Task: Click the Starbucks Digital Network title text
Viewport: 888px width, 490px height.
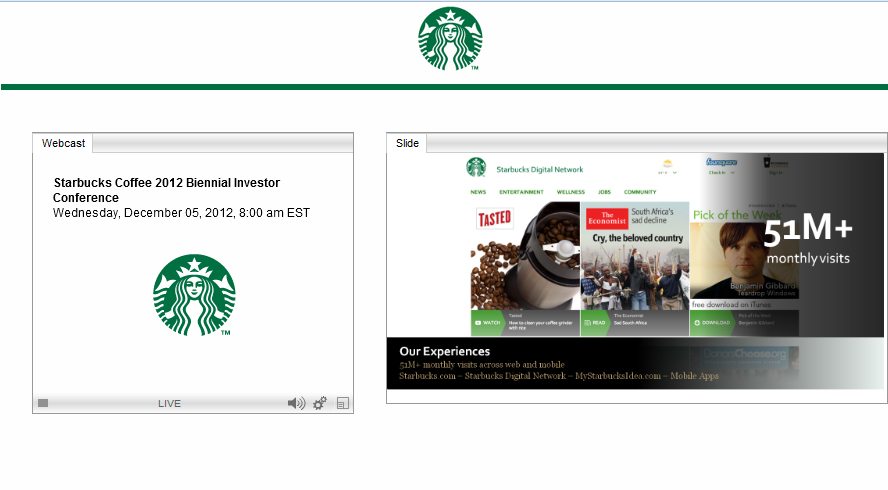Action: click(540, 169)
